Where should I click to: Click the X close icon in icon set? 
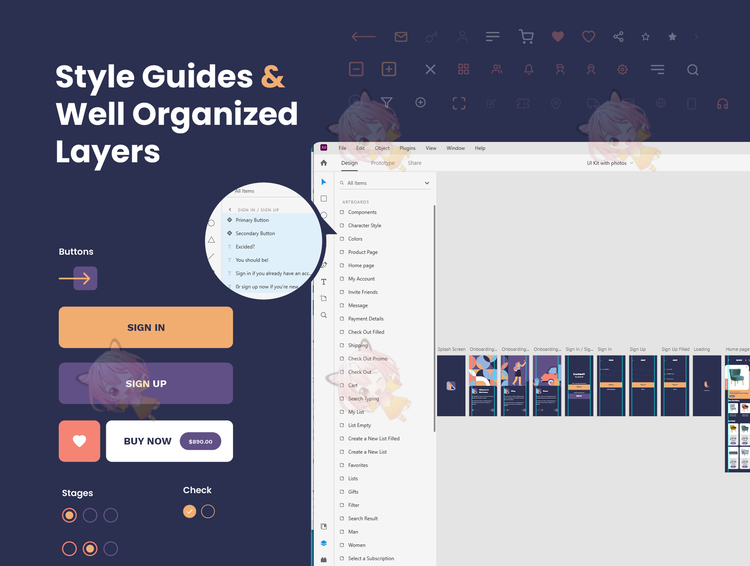pos(430,69)
